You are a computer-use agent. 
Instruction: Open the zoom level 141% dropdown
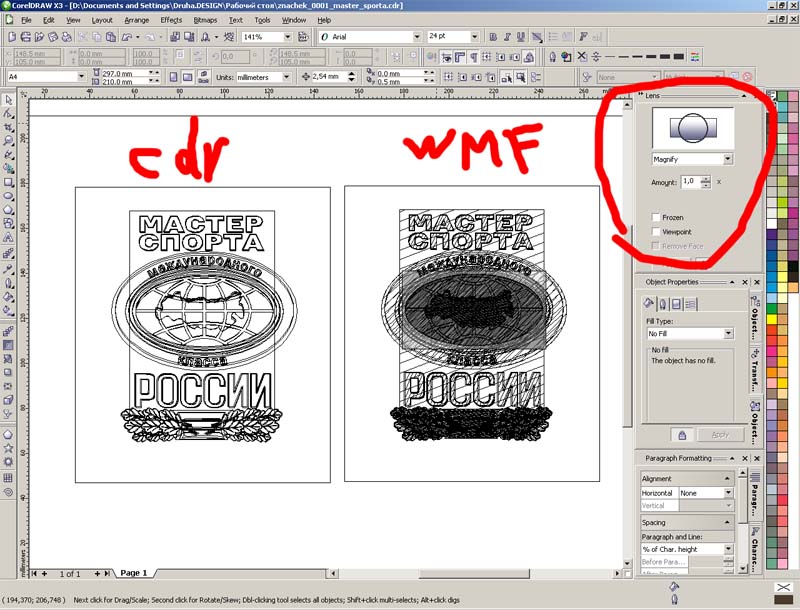(287, 37)
